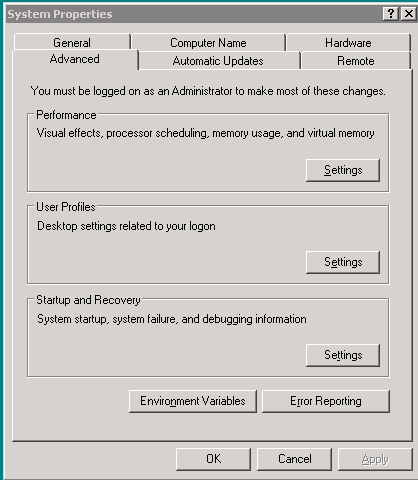Click the User Profiles group label
The height and width of the screenshot is (480, 418).
66,207
